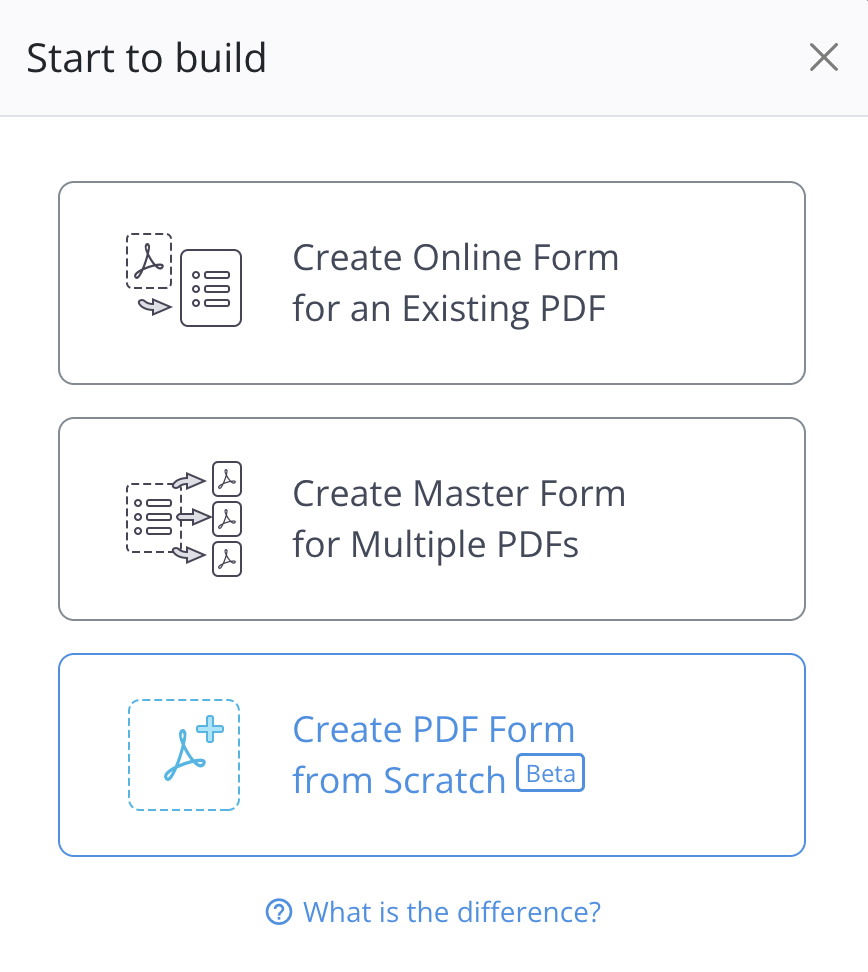Click the middle PDF file icon in Master Form option
The image size is (868, 972).
coord(229,519)
